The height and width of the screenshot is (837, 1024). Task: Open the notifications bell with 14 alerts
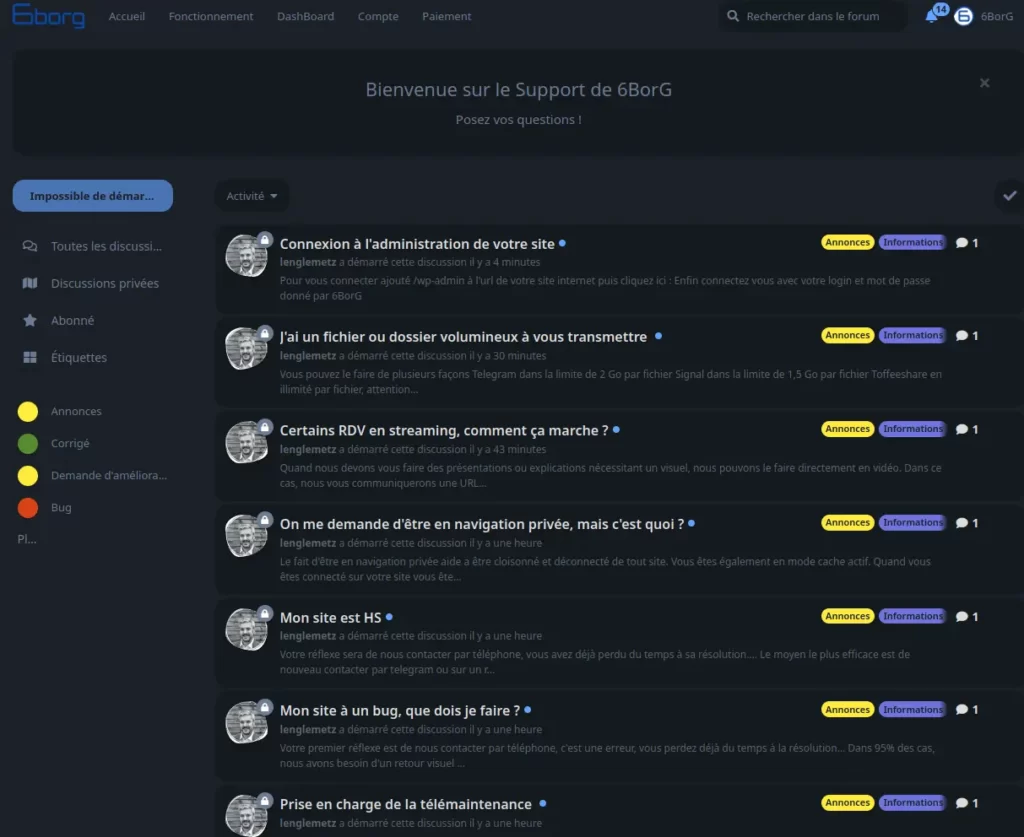930,16
